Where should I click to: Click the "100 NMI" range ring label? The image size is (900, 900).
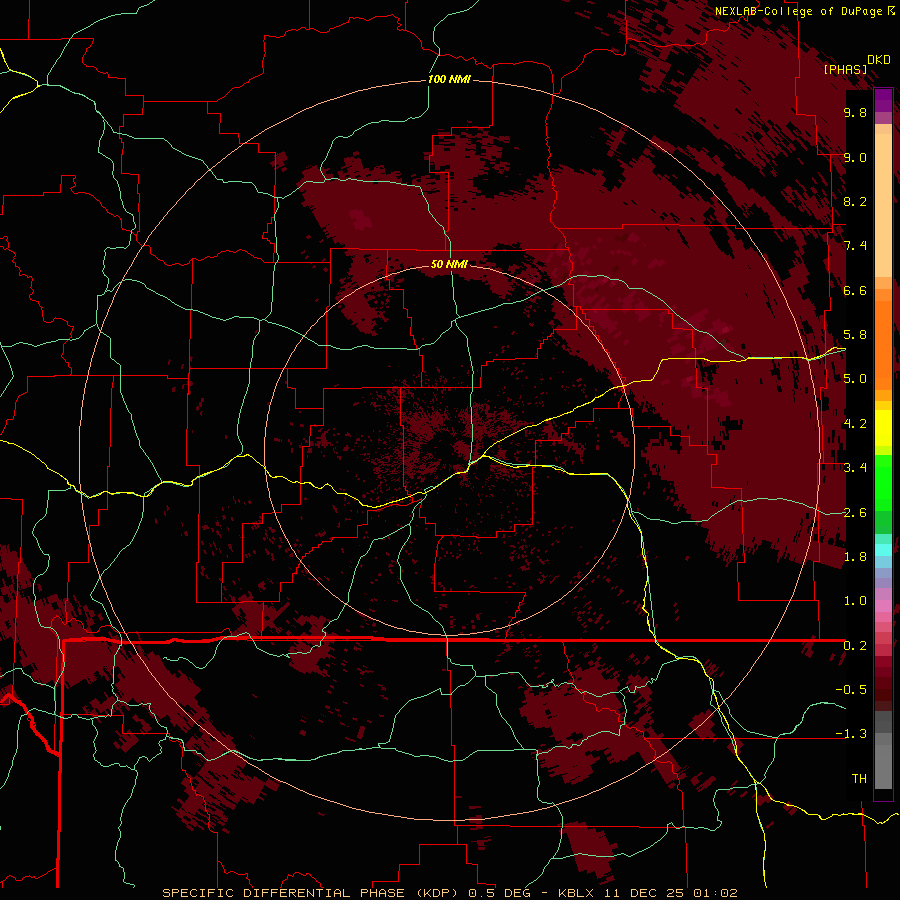(449, 79)
